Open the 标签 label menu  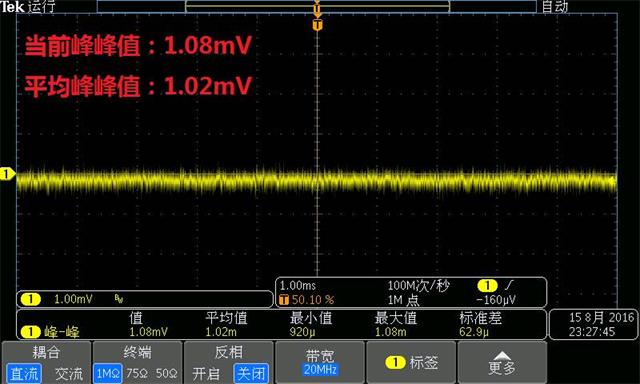tap(411, 362)
